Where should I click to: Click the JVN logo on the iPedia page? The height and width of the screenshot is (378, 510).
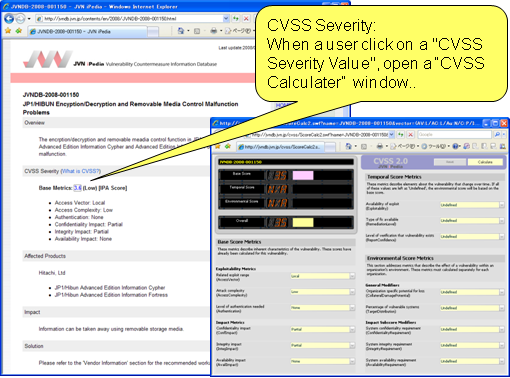point(48,59)
